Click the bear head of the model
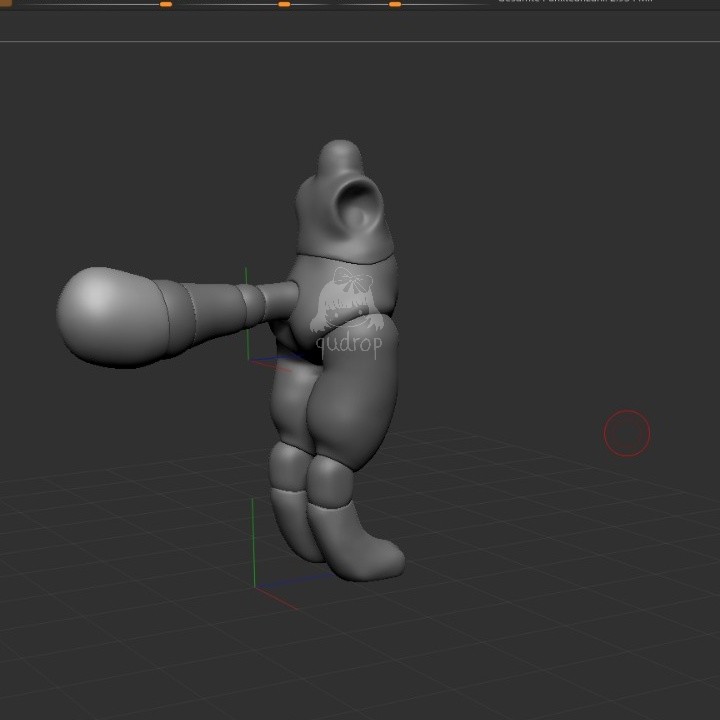720x720 pixels. (344, 202)
